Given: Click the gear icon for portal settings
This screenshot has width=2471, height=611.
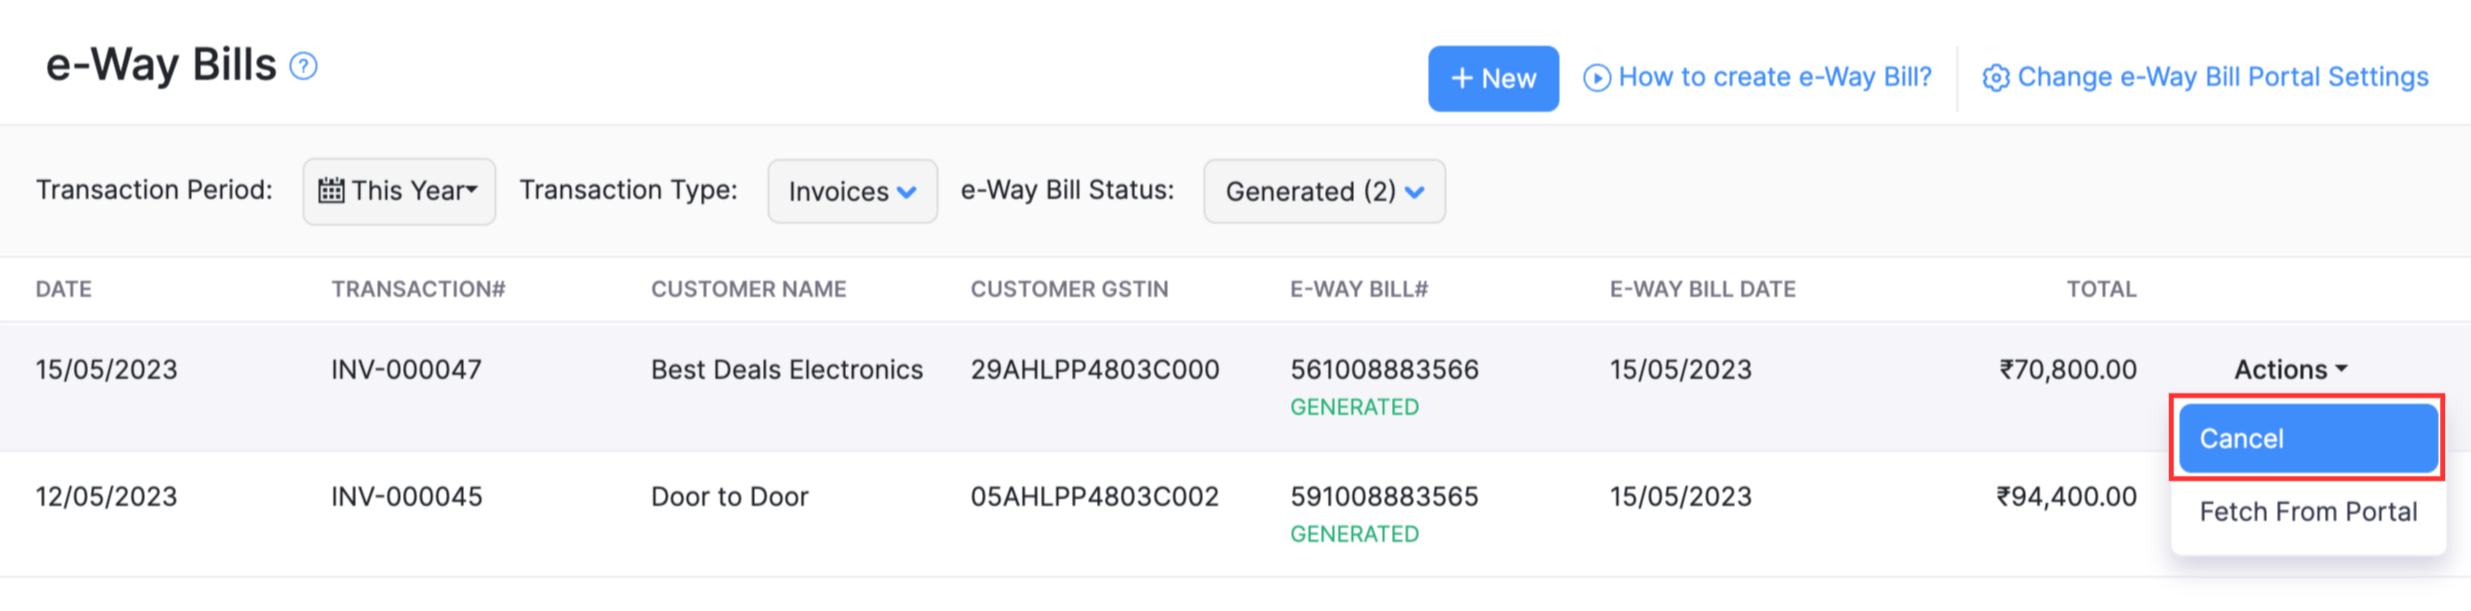Looking at the screenshot, I should [1996, 76].
